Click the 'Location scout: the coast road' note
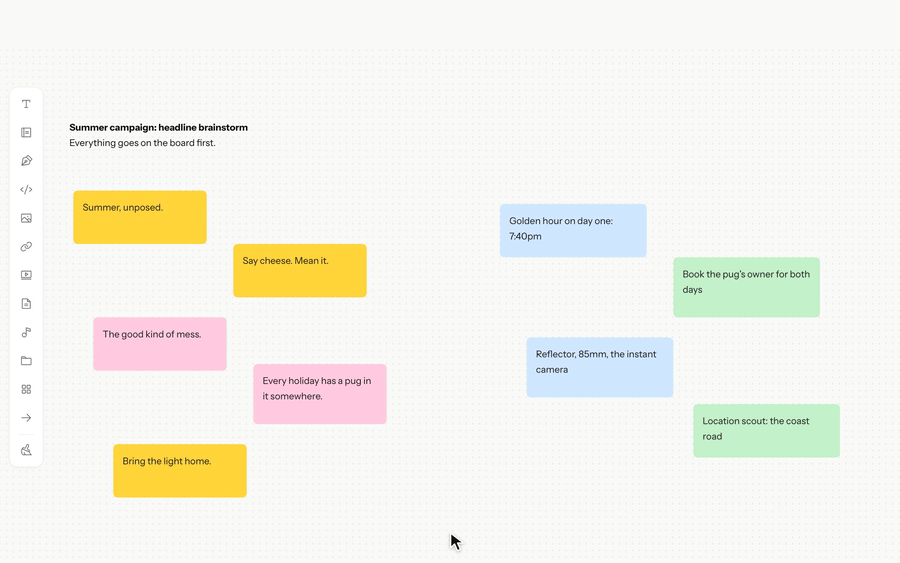This screenshot has width=900, height=563. click(x=766, y=430)
